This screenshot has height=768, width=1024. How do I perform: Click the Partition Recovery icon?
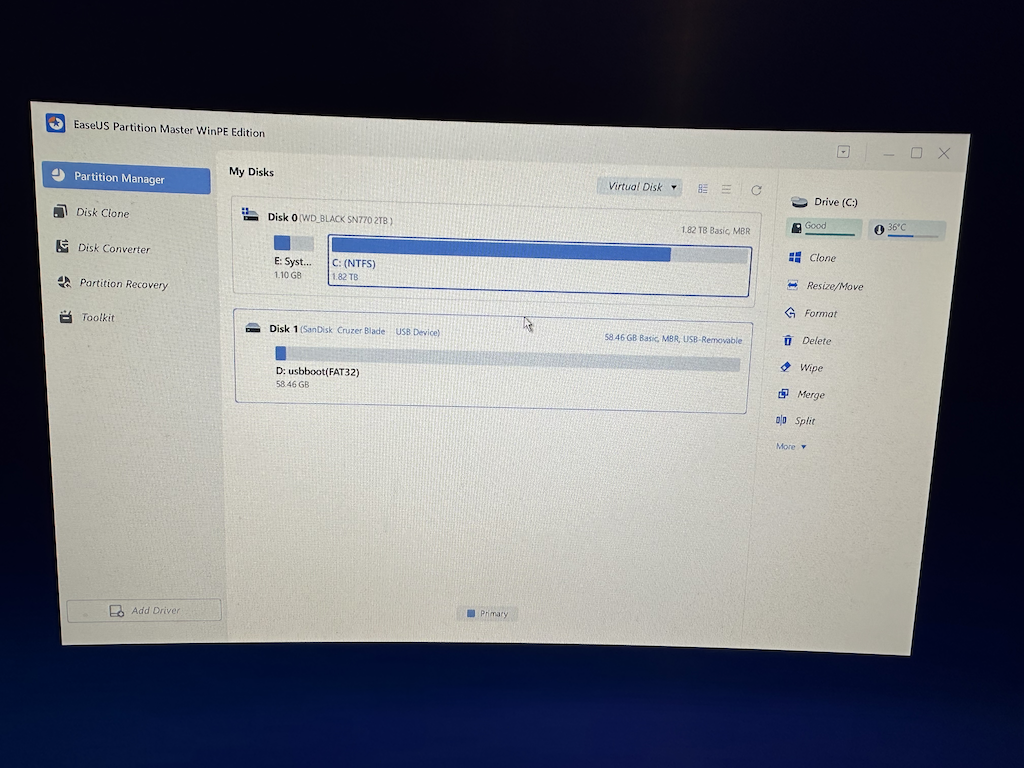[x=64, y=282]
